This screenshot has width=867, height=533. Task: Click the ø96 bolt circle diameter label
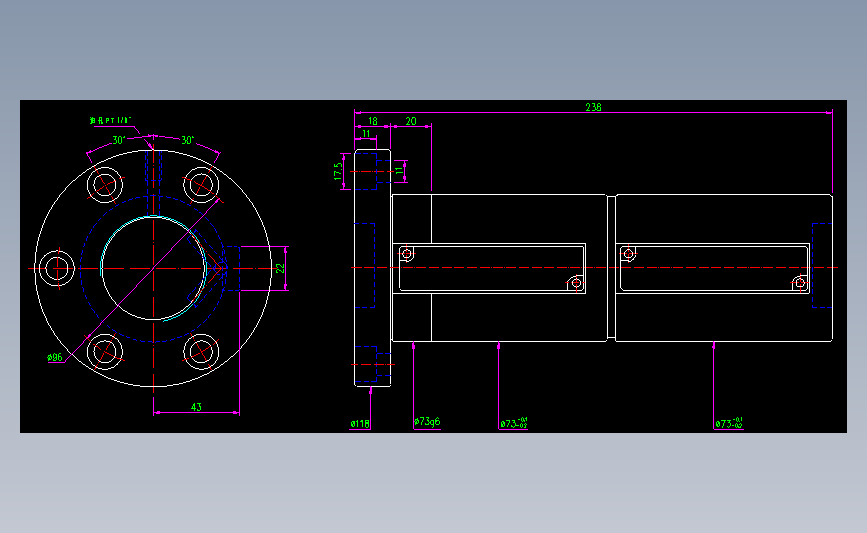(x=55, y=358)
